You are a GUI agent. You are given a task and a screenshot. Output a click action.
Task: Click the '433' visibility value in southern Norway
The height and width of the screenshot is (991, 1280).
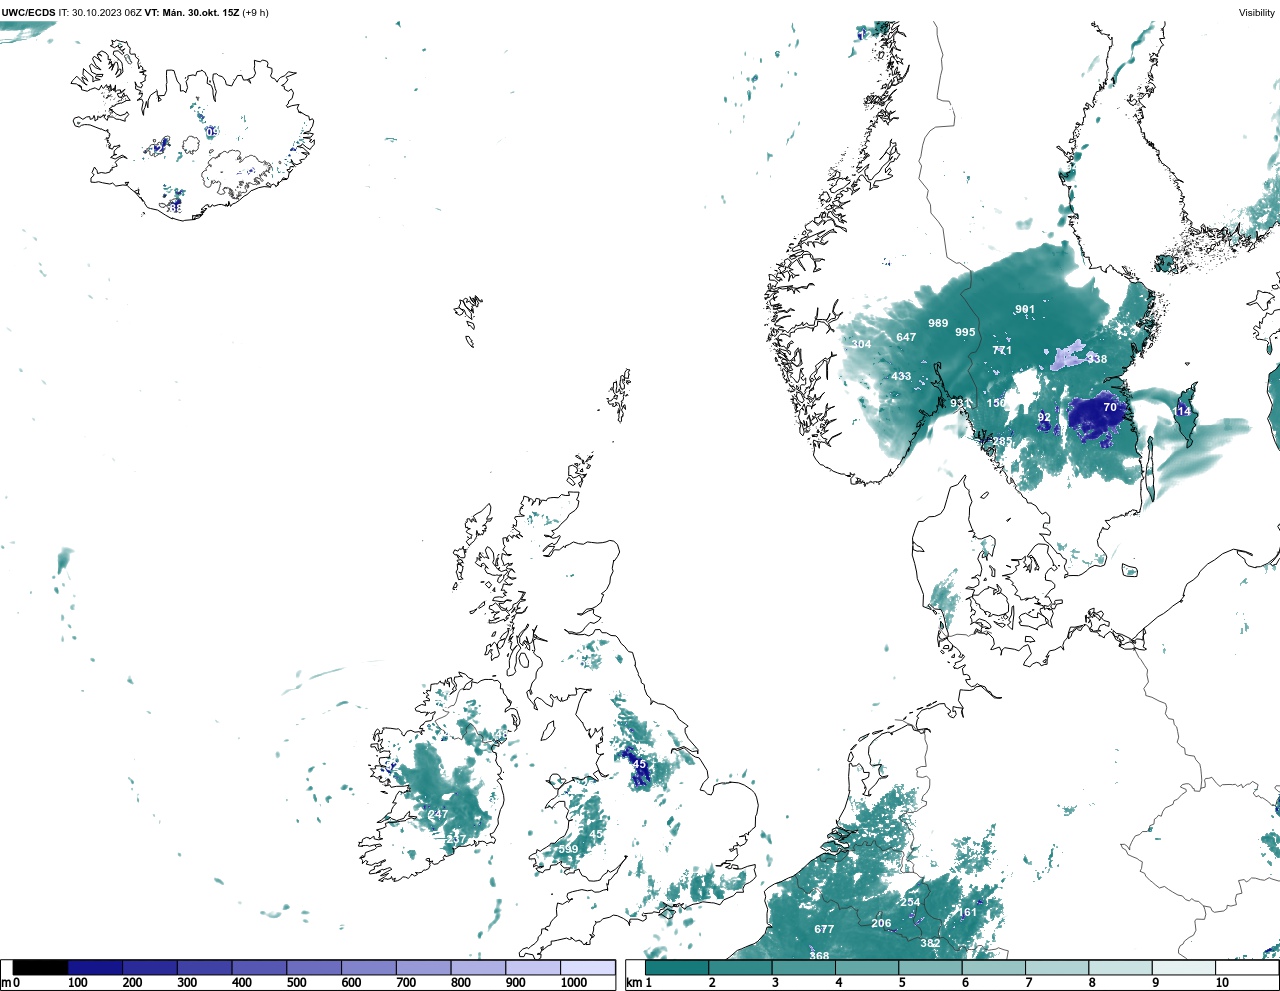901,376
